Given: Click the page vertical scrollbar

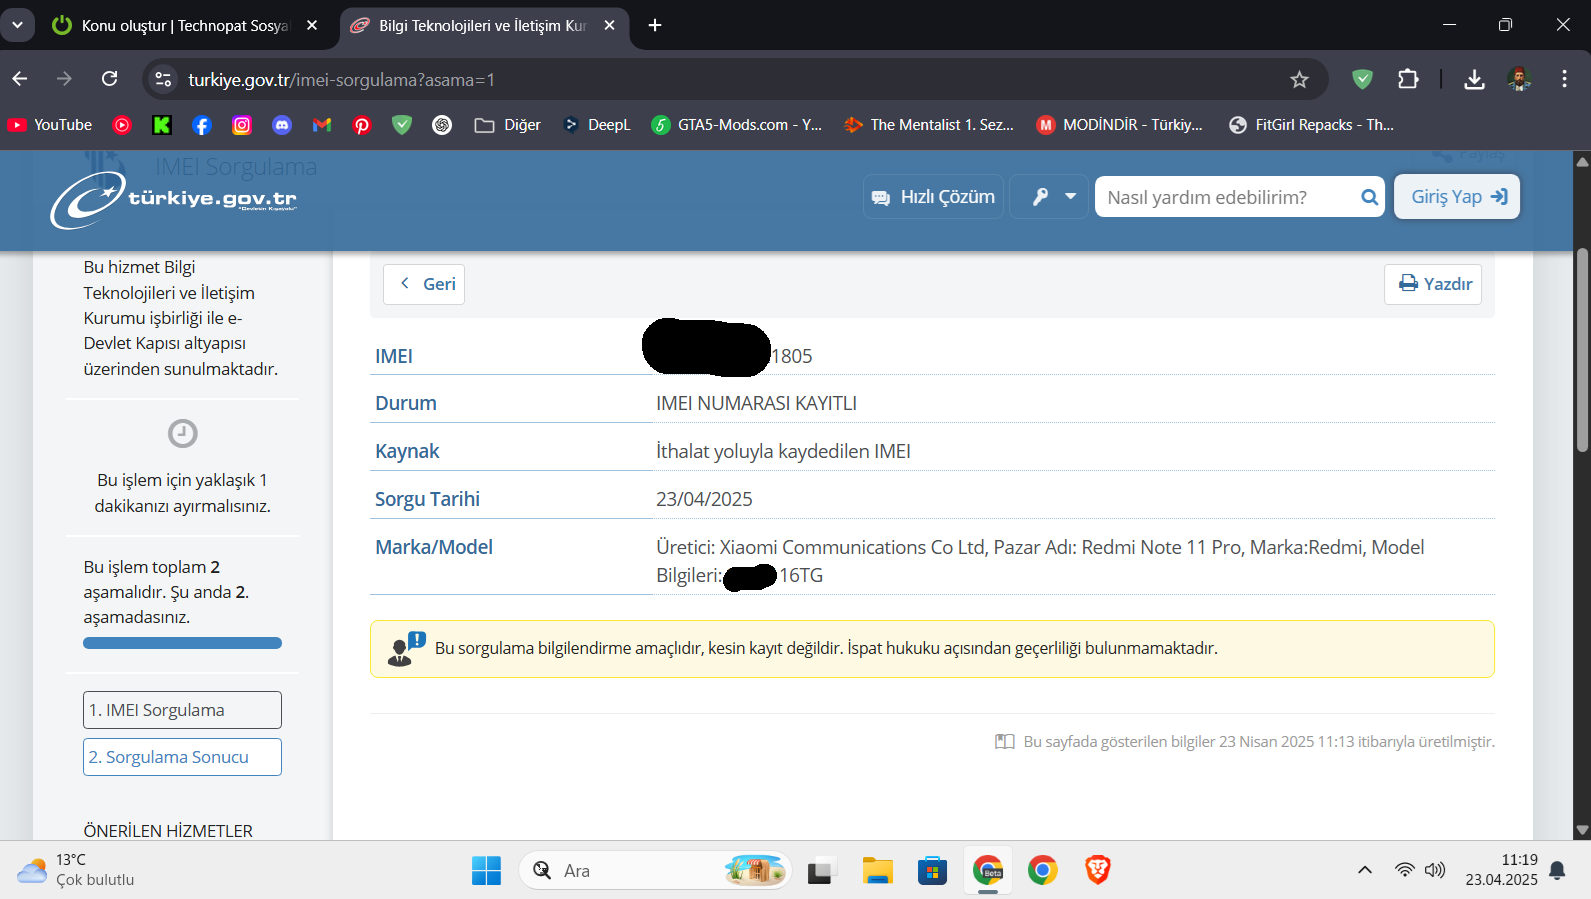Looking at the screenshot, I should pos(1582,350).
